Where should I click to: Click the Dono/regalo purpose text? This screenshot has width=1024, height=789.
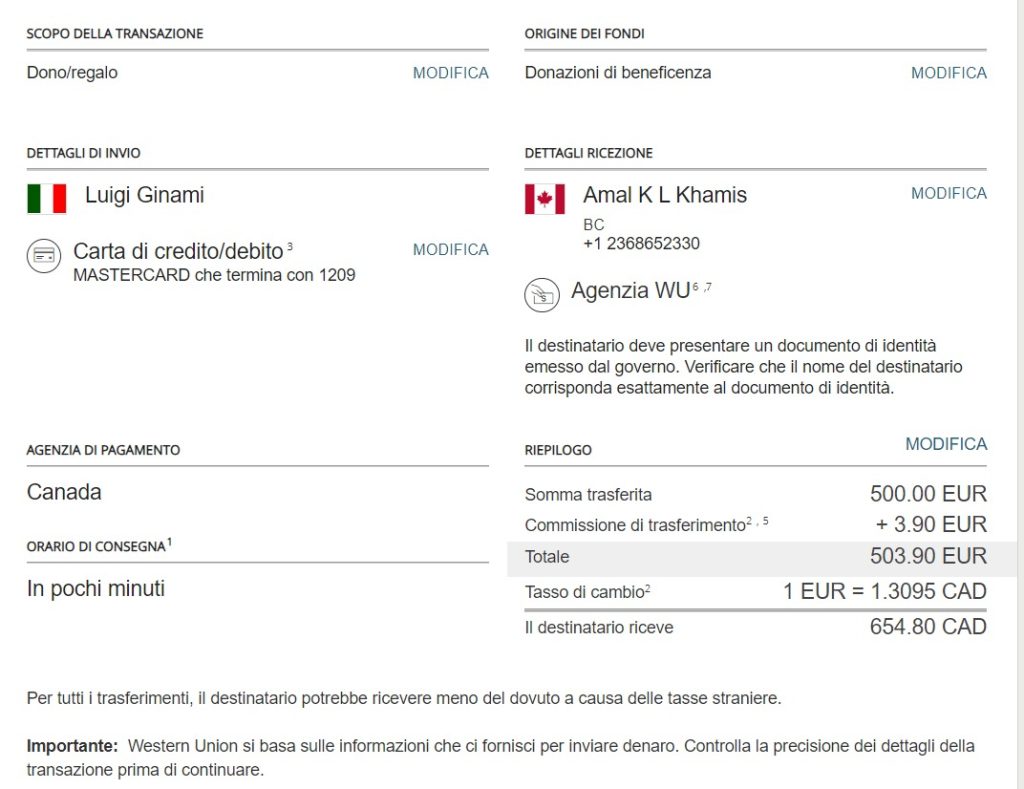[72, 73]
